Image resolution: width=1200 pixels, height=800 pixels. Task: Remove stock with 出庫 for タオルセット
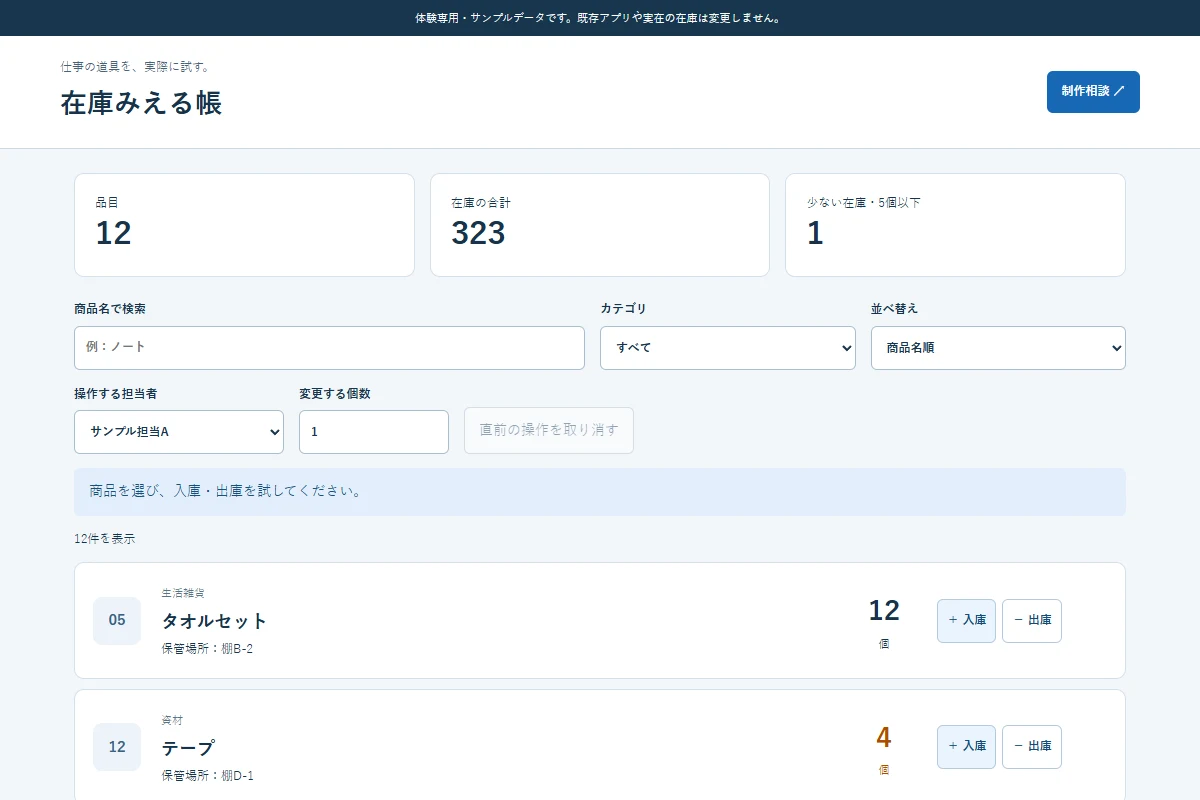pyautogui.click(x=1032, y=621)
